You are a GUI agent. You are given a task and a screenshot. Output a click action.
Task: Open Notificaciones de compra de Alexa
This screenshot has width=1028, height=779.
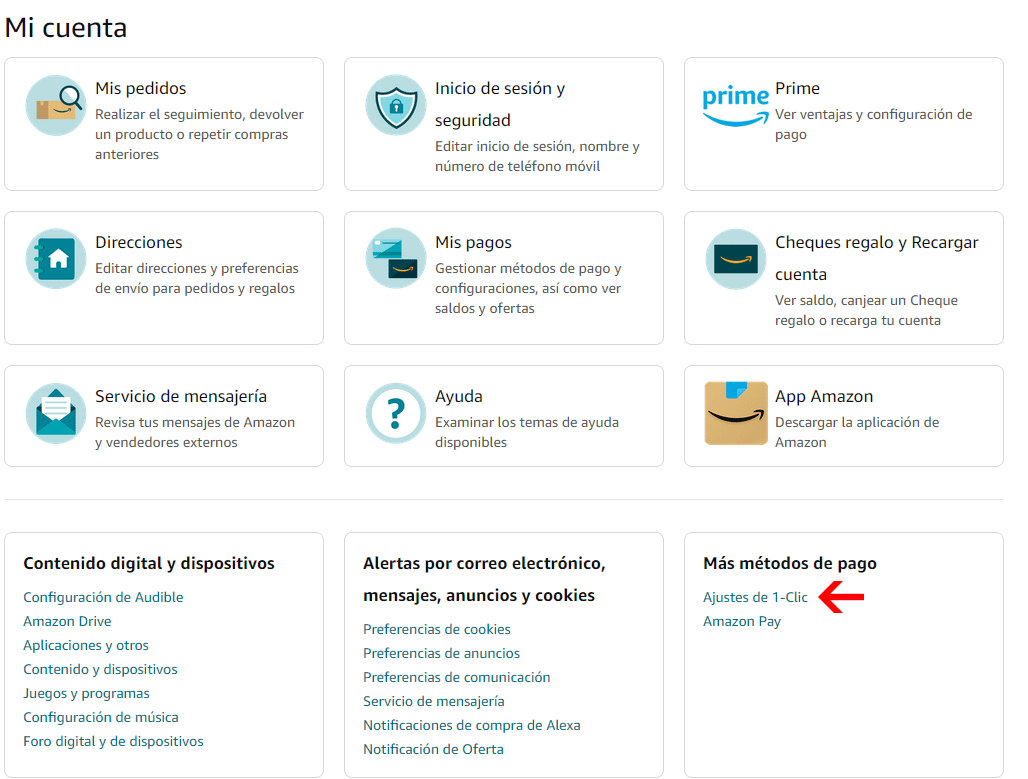471,725
